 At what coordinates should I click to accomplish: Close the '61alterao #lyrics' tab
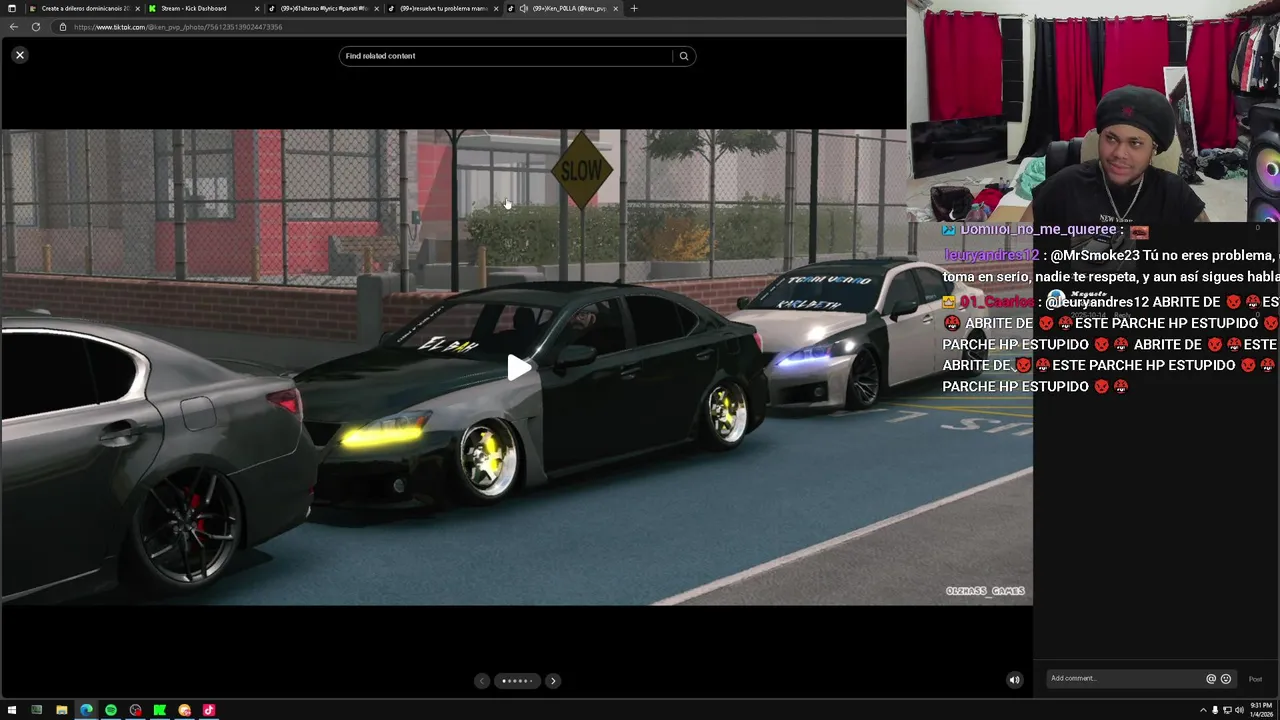tap(376, 8)
